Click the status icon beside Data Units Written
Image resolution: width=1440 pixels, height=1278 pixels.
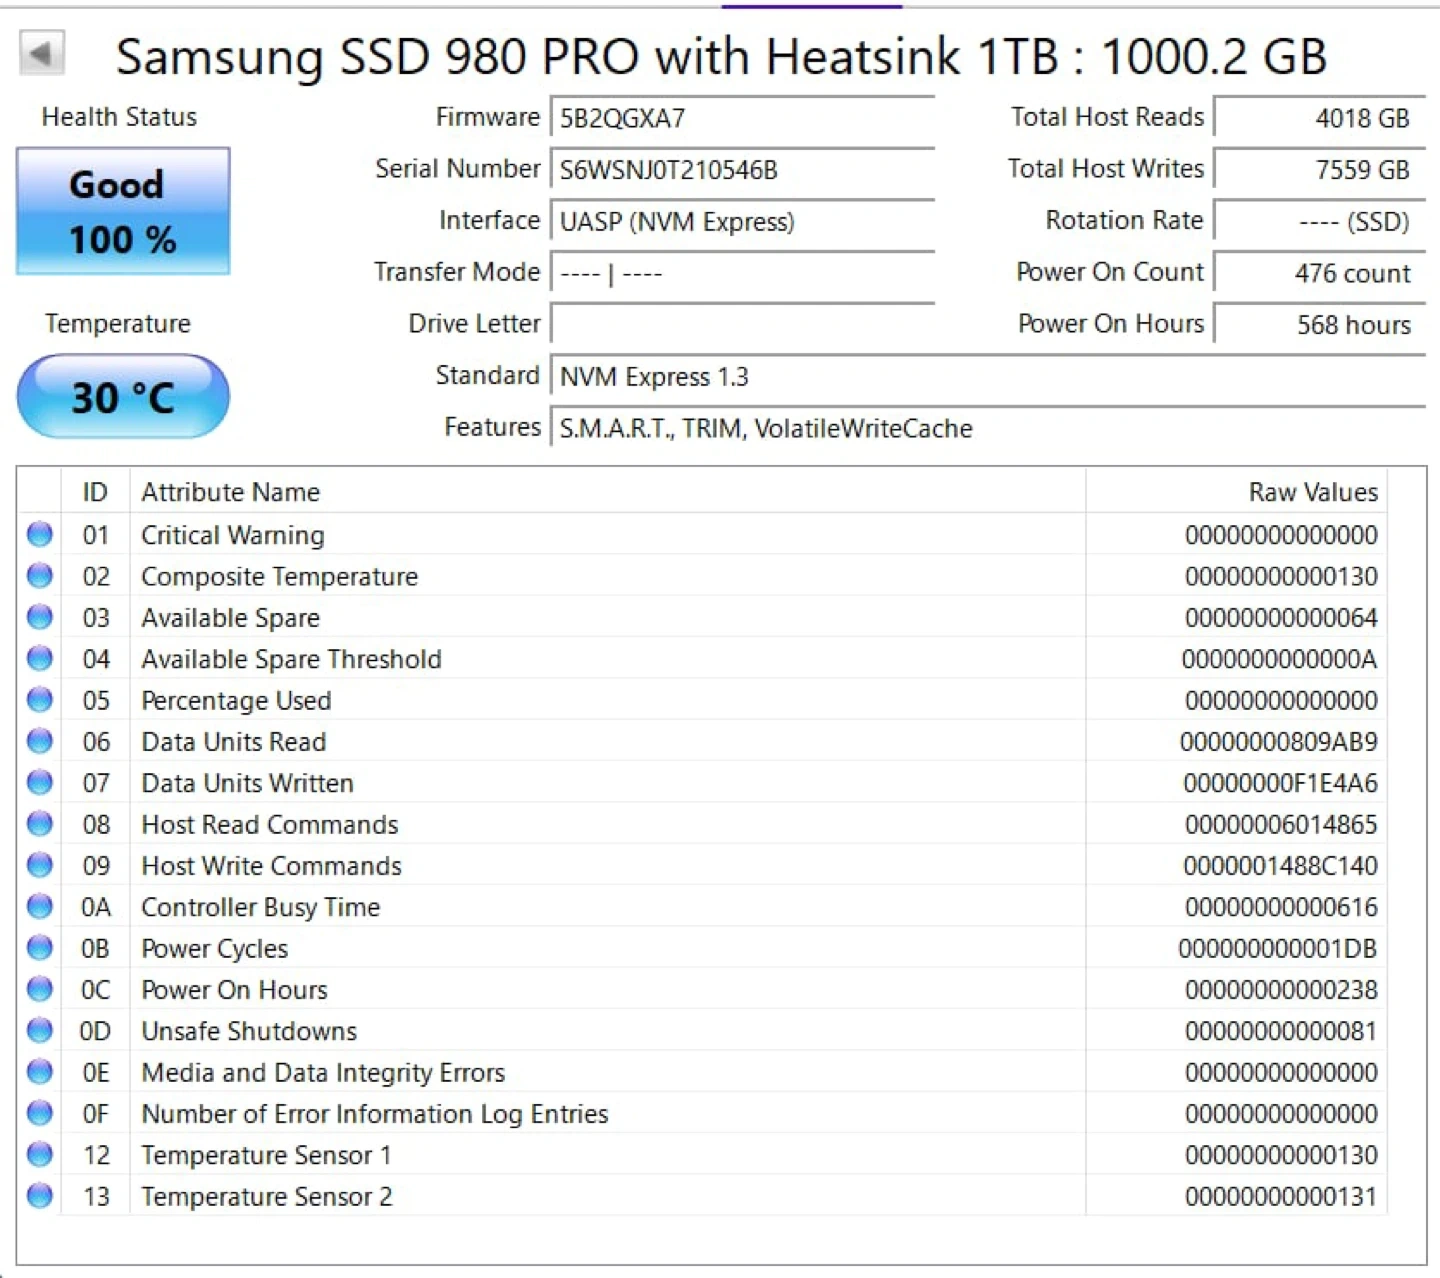tap(40, 783)
